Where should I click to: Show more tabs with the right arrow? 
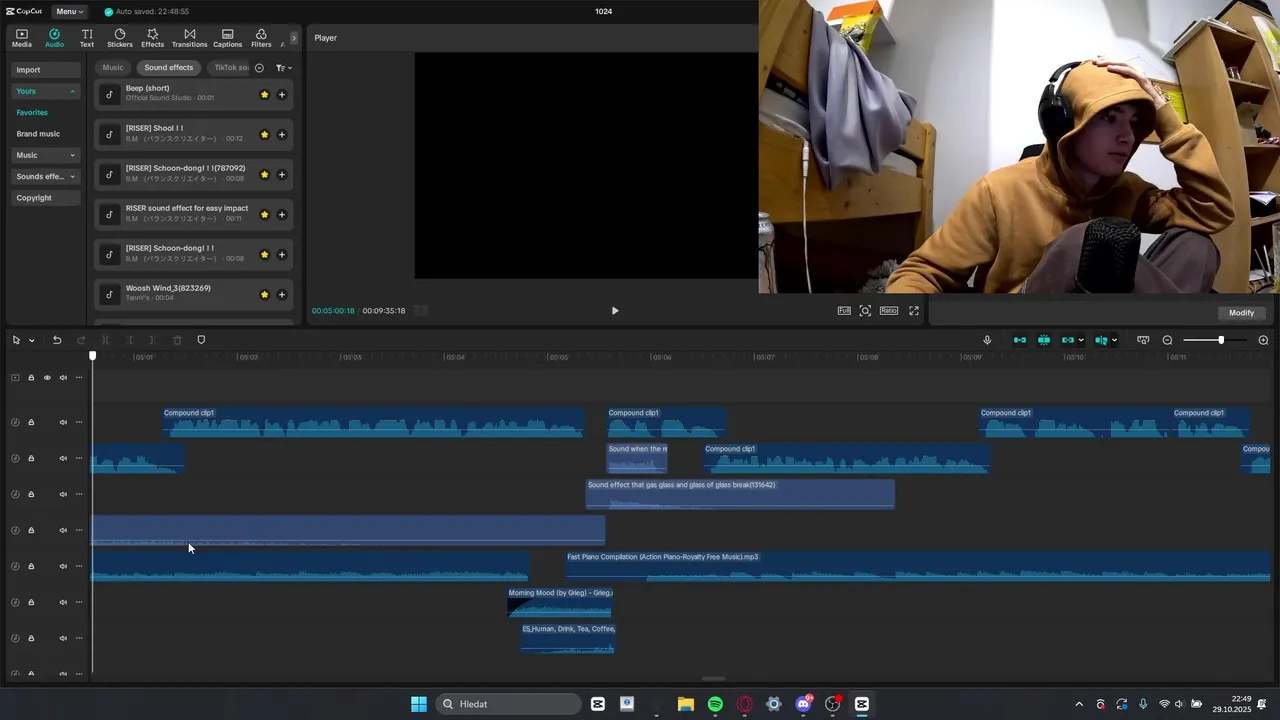tap(294, 38)
